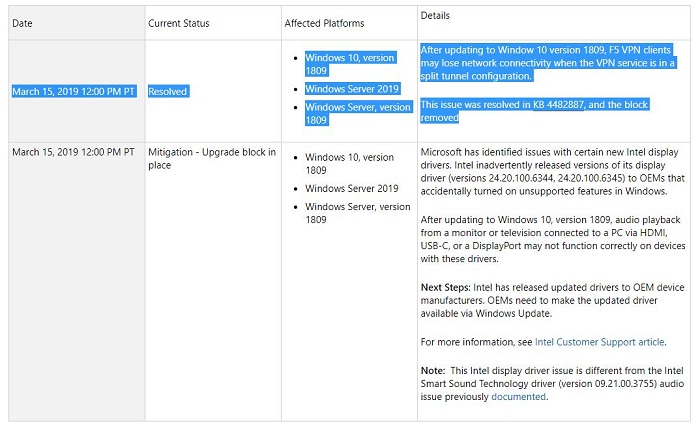Open the Intel Customer Support article link
The image size is (700, 428).
[x=600, y=342]
